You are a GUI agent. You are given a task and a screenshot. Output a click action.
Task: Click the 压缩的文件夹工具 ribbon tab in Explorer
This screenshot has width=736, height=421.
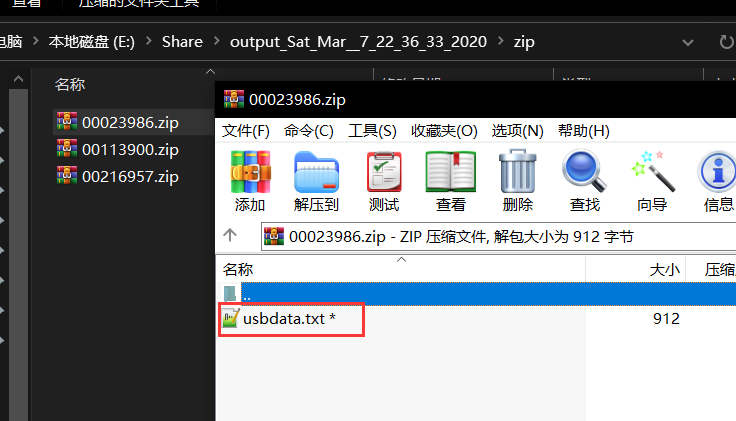pos(139,4)
